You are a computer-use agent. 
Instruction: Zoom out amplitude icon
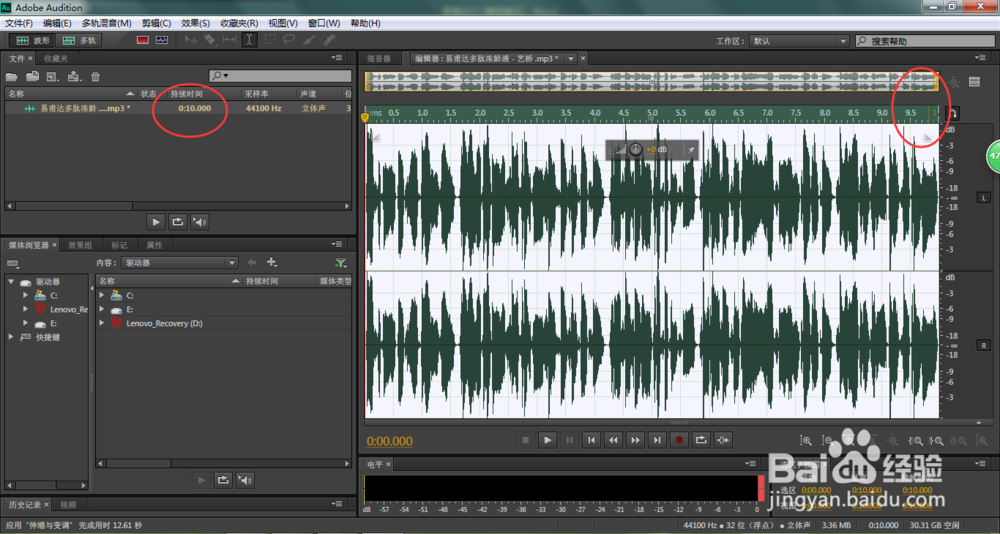(x=828, y=440)
